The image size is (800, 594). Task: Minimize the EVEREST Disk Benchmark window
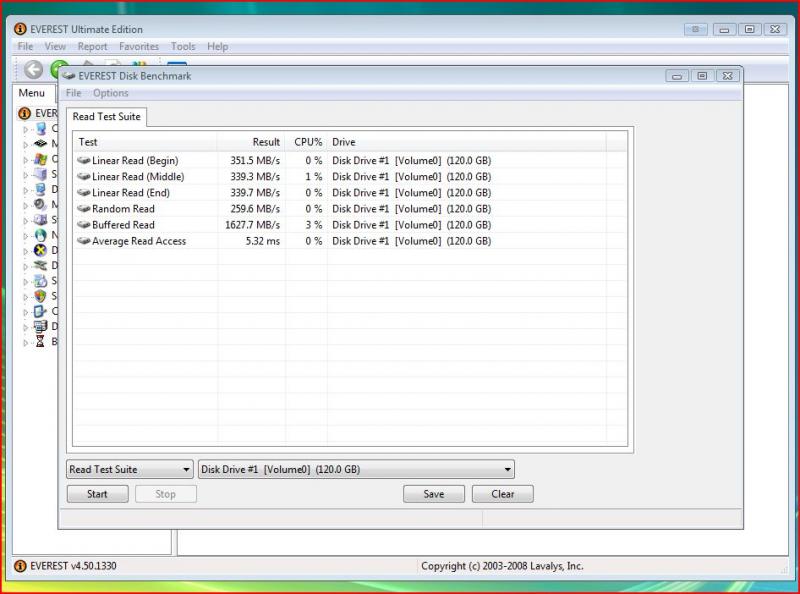[x=677, y=76]
